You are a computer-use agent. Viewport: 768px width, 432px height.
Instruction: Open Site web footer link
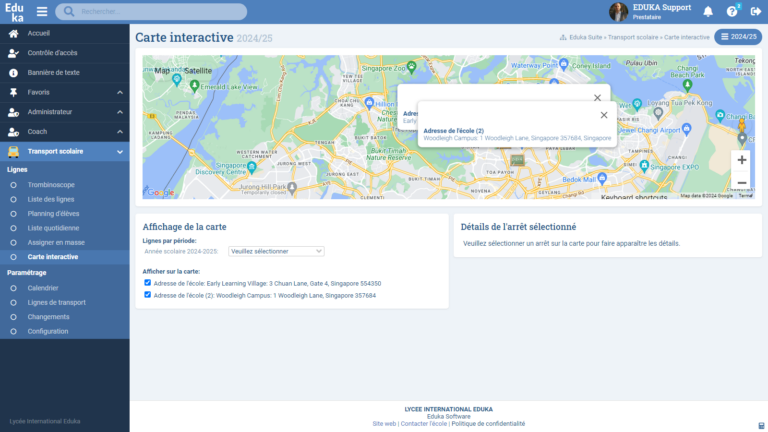click(384, 424)
